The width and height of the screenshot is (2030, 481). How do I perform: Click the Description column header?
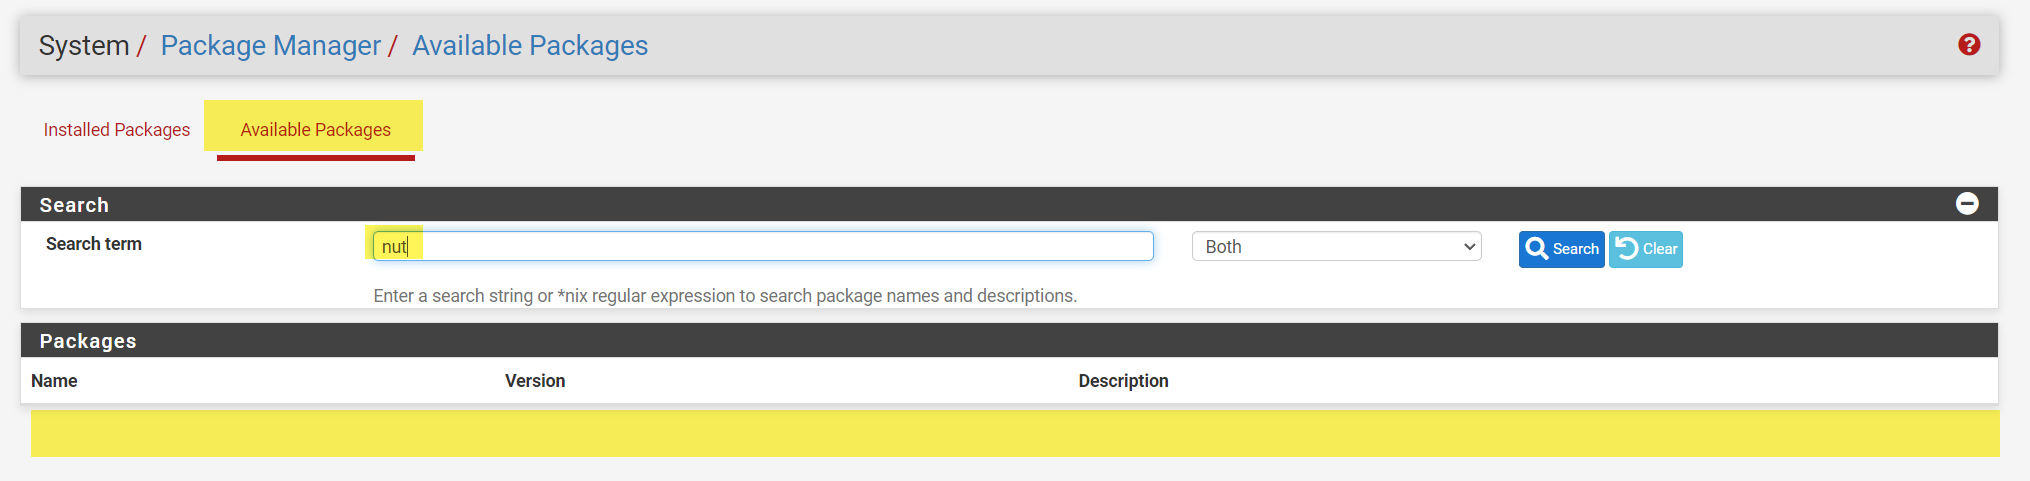[1123, 381]
